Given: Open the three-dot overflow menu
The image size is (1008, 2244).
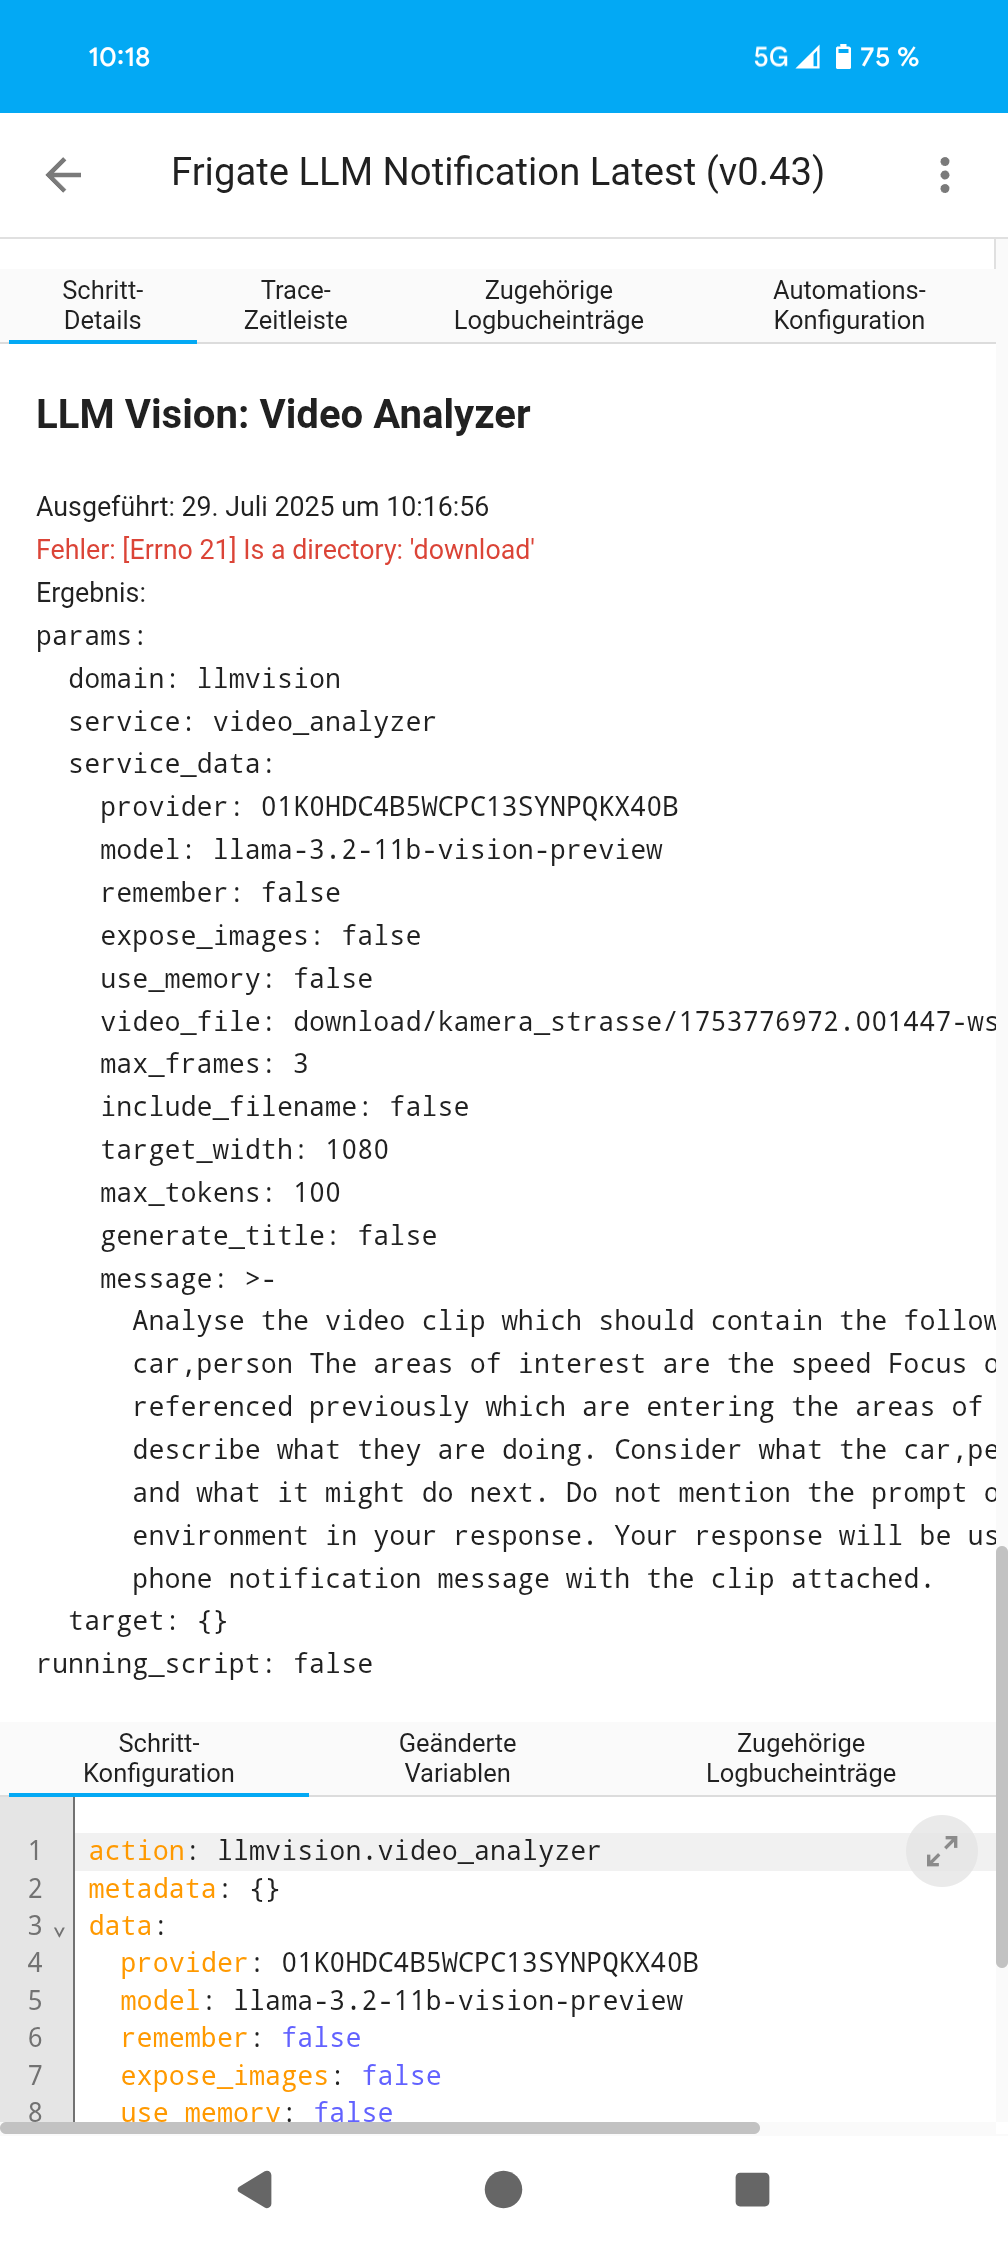Looking at the screenshot, I should tap(944, 175).
